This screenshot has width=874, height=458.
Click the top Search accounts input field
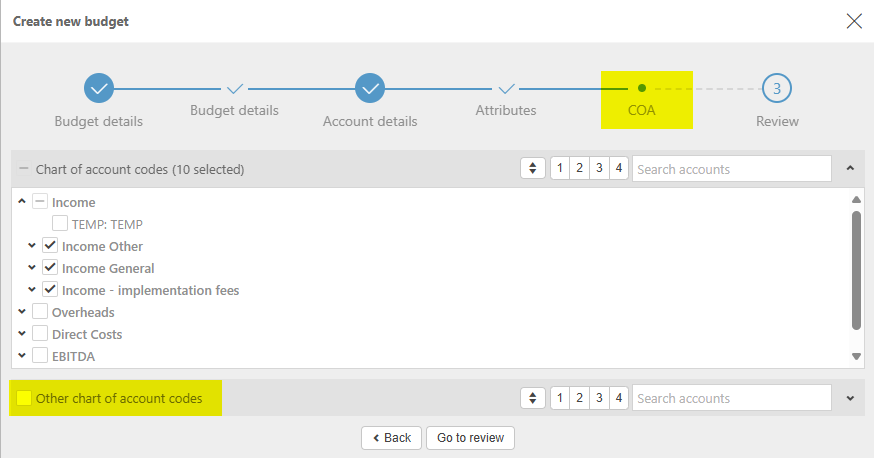click(x=731, y=169)
